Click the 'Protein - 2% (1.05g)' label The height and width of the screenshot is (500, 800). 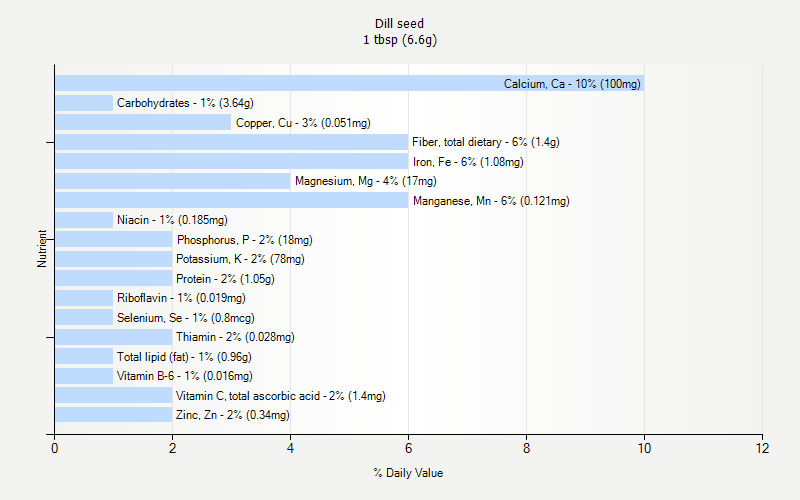coord(225,279)
